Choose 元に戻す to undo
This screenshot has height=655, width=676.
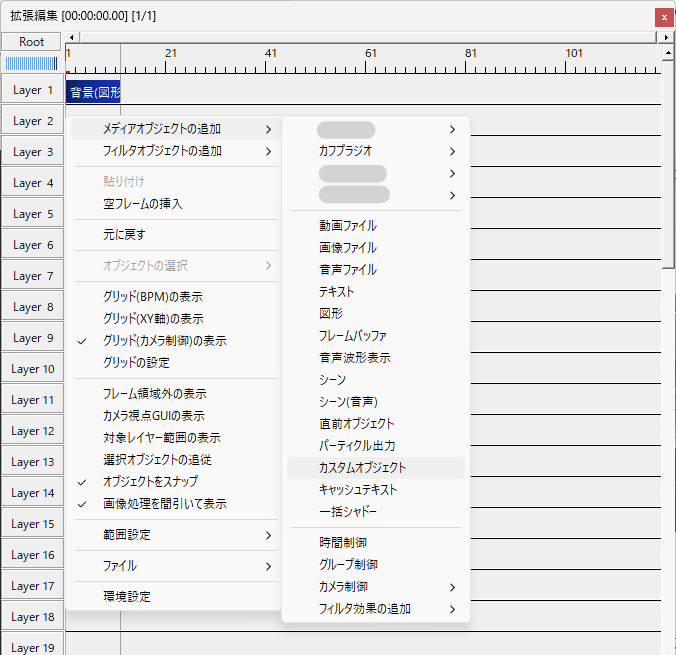[x=176, y=235]
